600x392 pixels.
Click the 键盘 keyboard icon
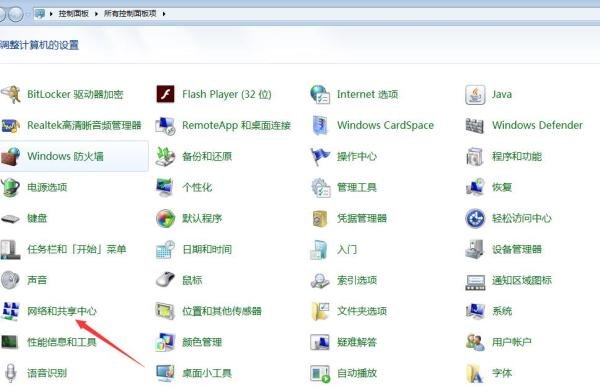click(x=10, y=219)
